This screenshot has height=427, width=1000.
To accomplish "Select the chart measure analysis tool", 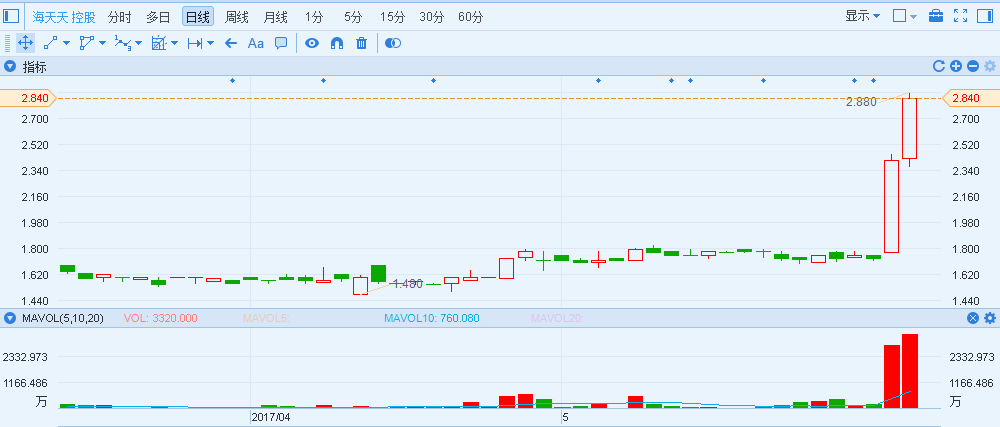I will pos(159,43).
